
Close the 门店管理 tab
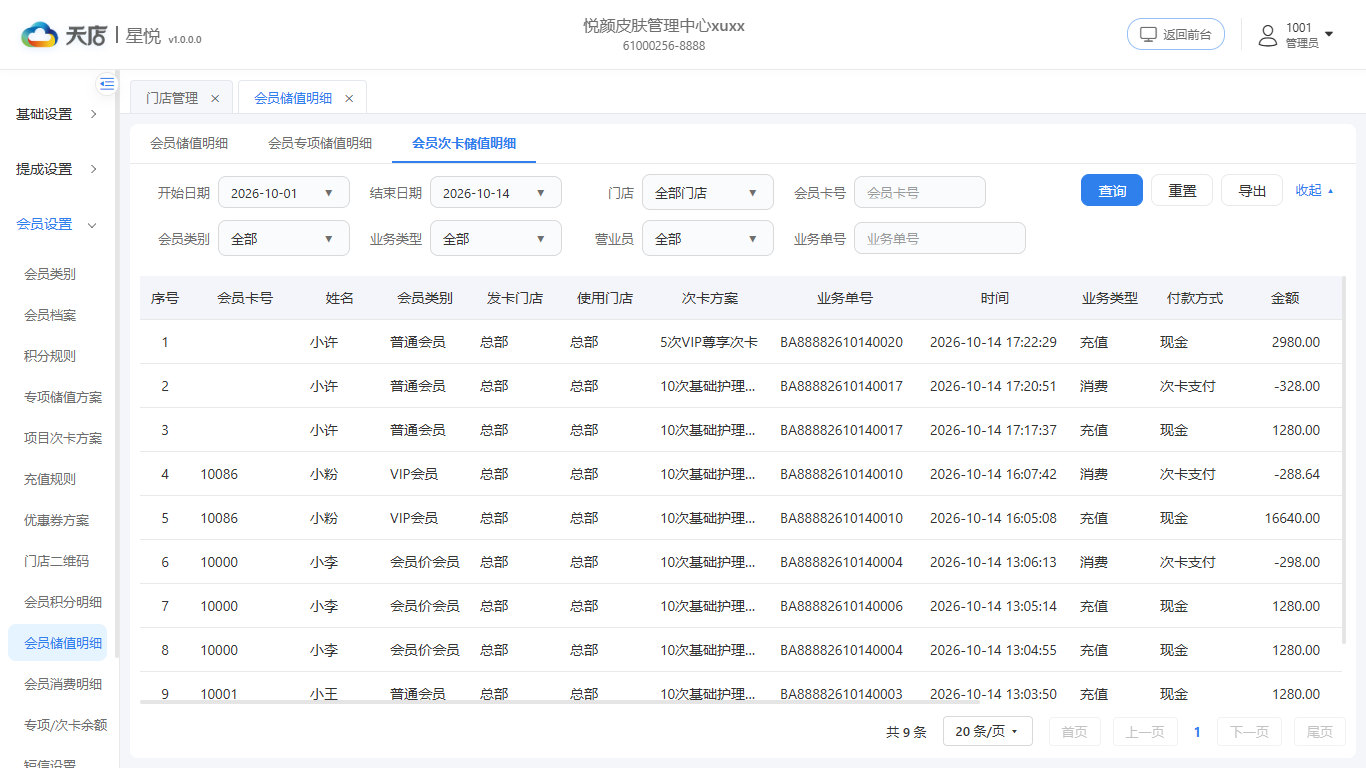[x=215, y=98]
